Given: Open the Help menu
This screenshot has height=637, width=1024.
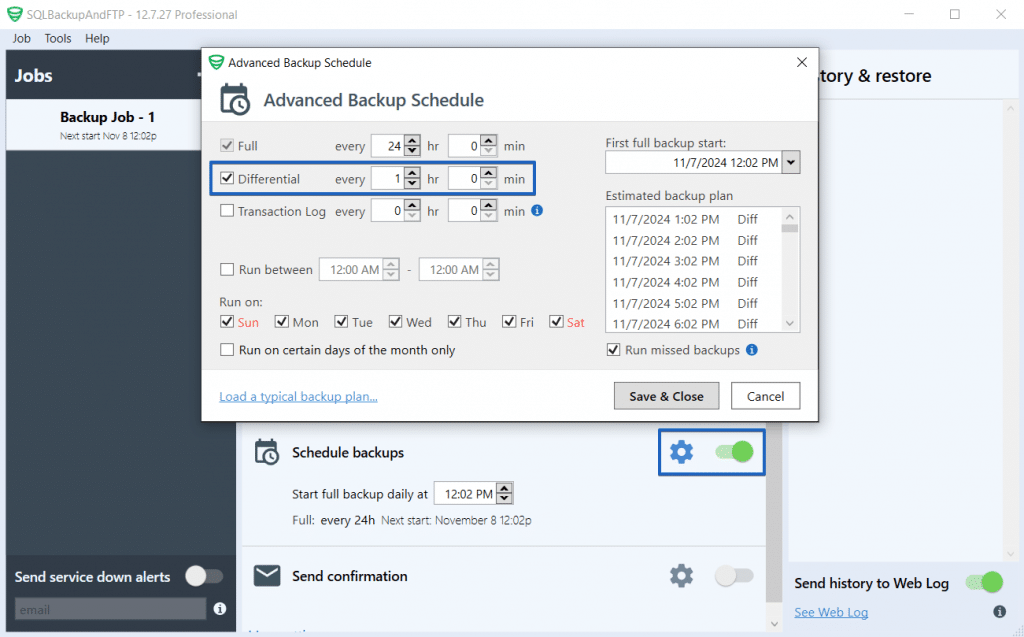Looking at the screenshot, I should tap(97, 38).
